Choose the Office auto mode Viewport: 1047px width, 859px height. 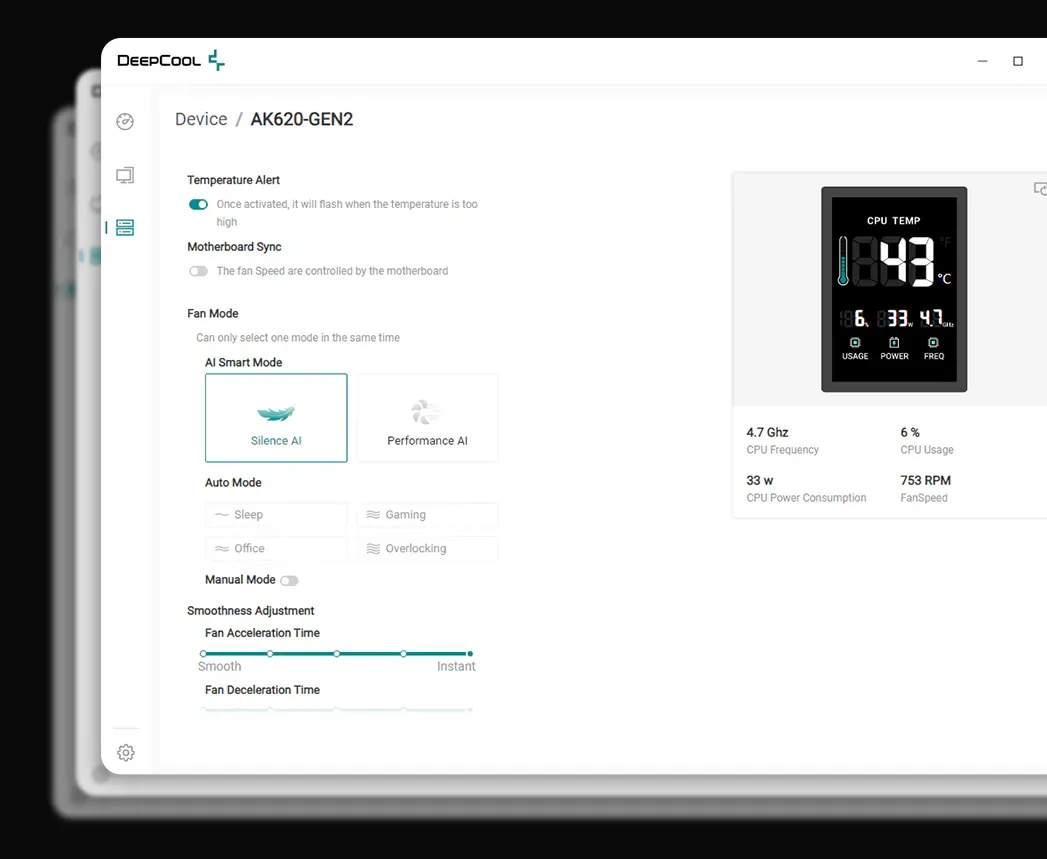coord(276,548)
